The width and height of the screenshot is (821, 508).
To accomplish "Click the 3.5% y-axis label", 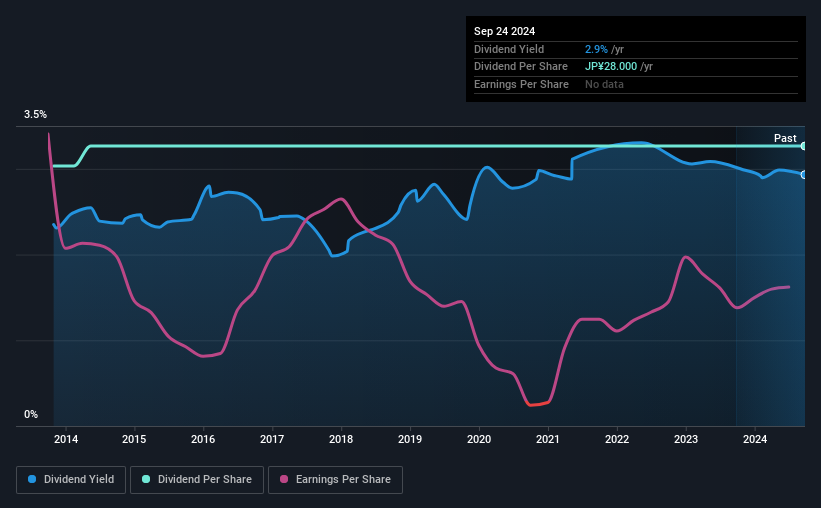I will 35,114.
